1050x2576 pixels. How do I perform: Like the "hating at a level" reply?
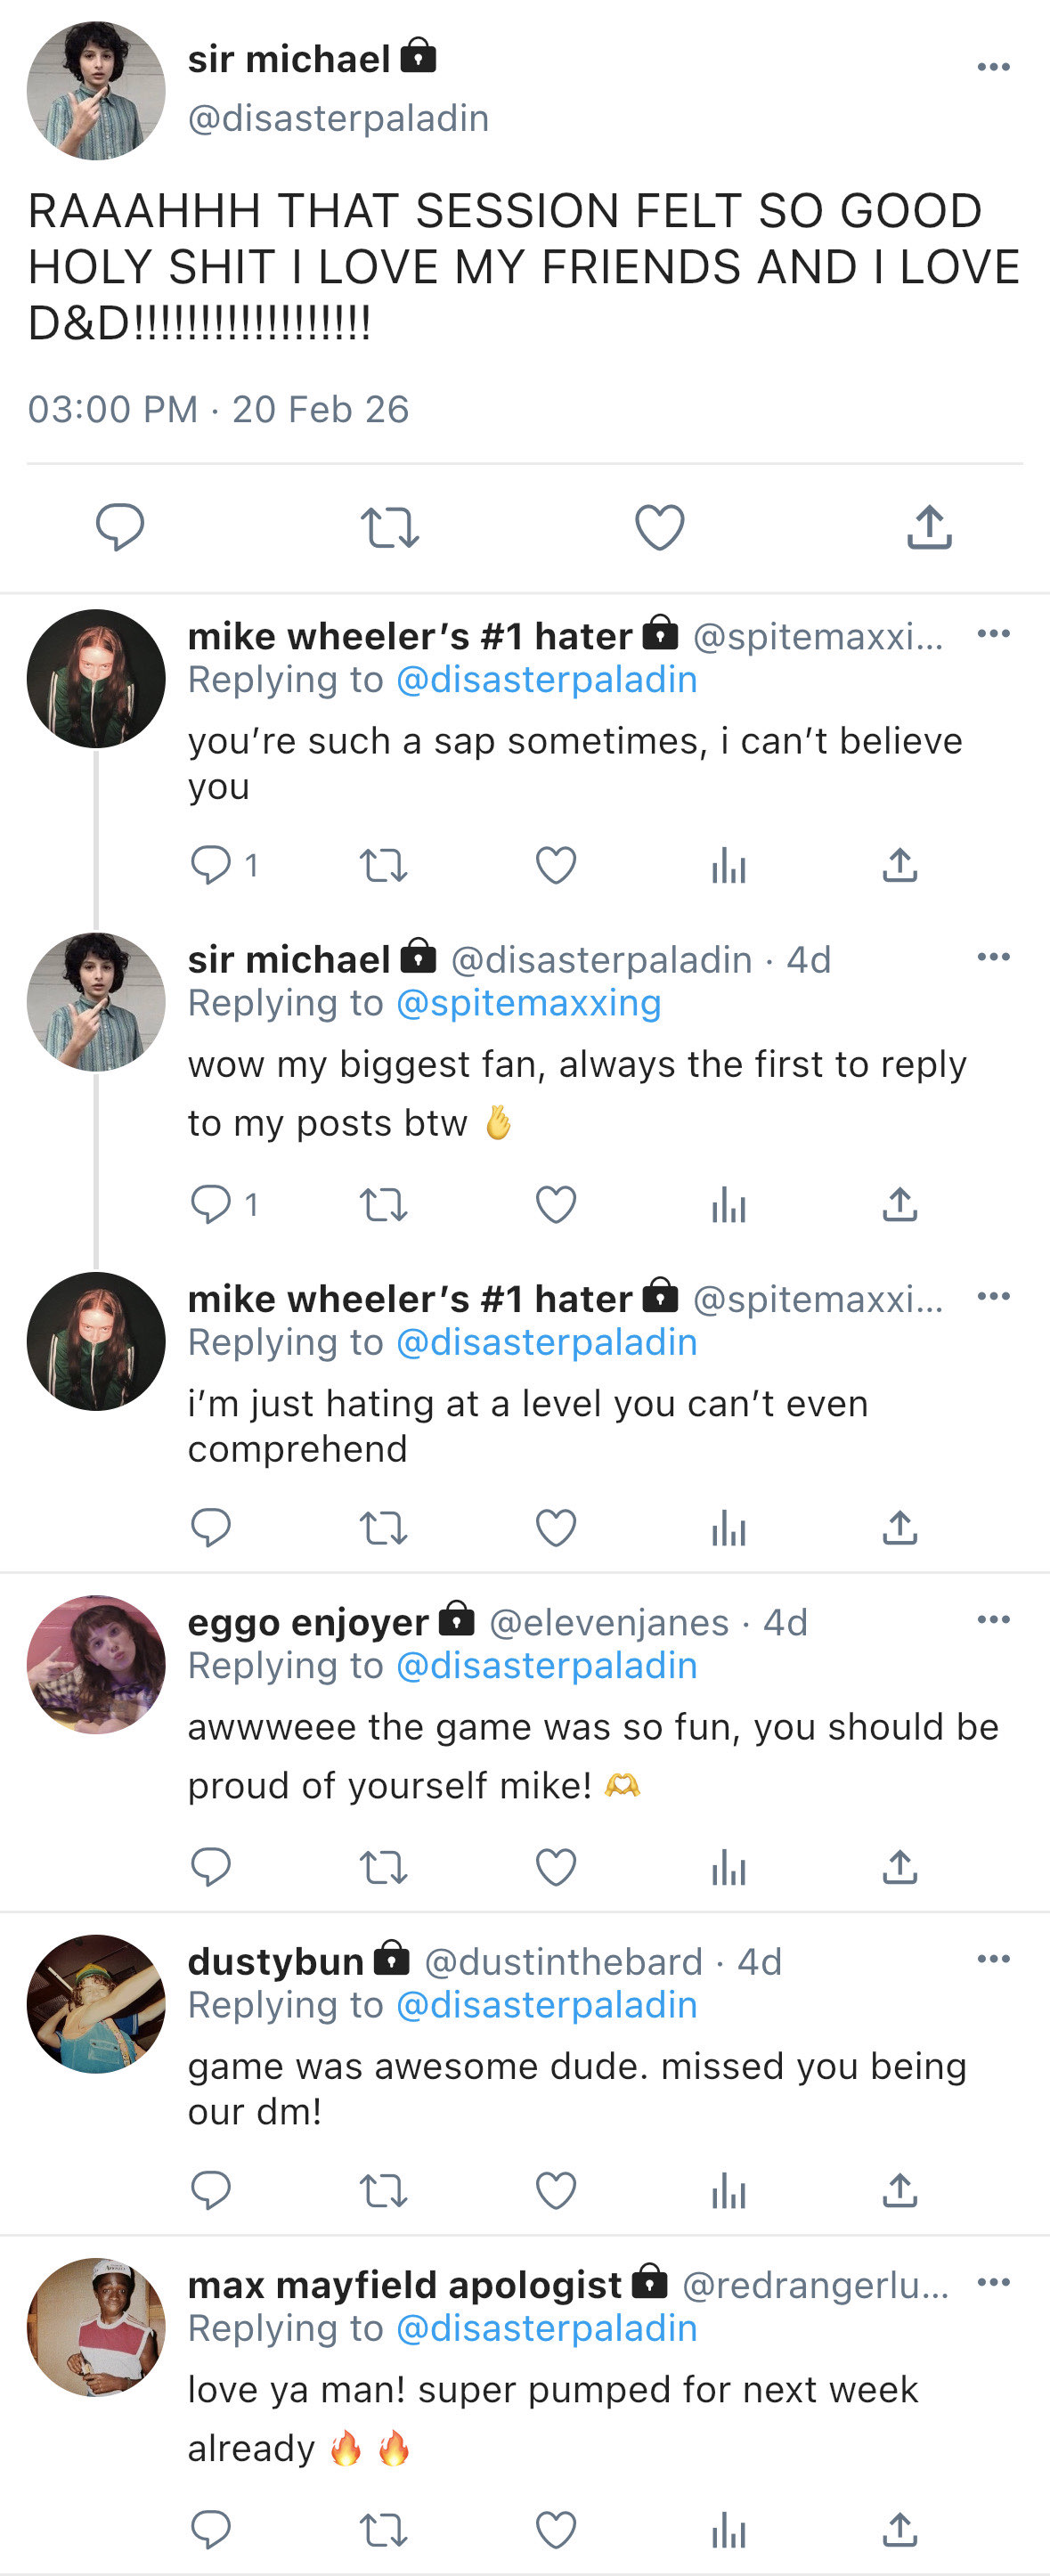coord(556,1528)
